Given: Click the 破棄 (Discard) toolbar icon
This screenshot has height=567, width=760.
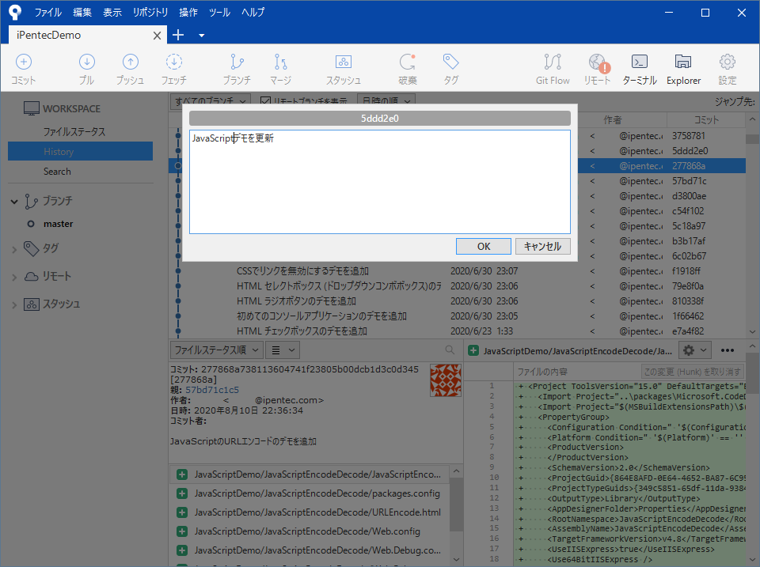Looking at the screenshot, I should click(407, 69).
